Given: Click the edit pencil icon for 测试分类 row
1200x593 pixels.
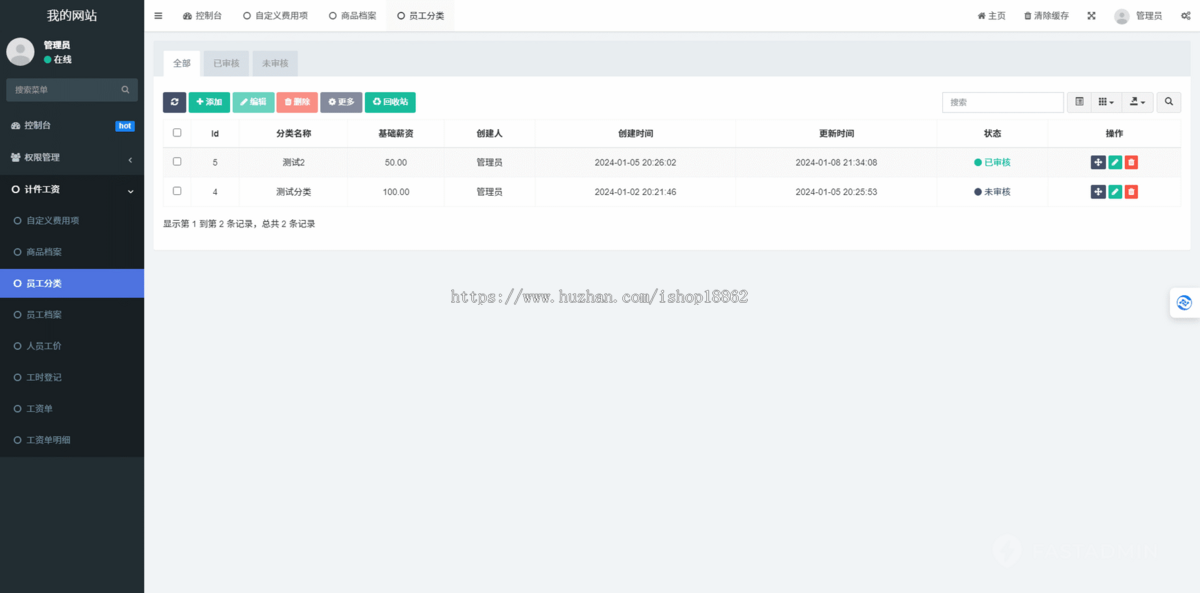Looking at the screenshot, I should coord(1115,191).
